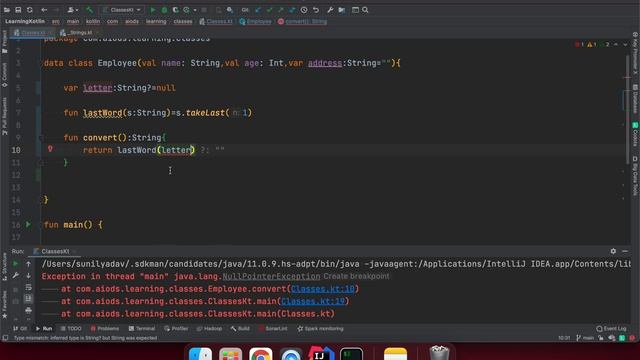Navigate back with the left arrow
The height and width of the screenshot is (360, 640).
click(x=44, y=10)
